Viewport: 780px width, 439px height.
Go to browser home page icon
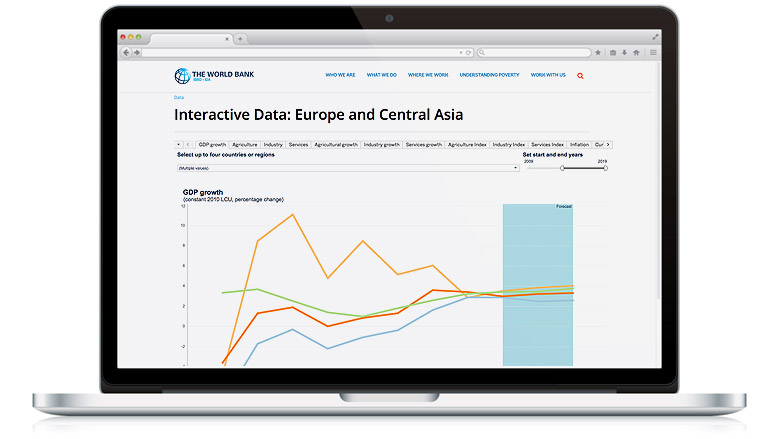pos(638,52)
